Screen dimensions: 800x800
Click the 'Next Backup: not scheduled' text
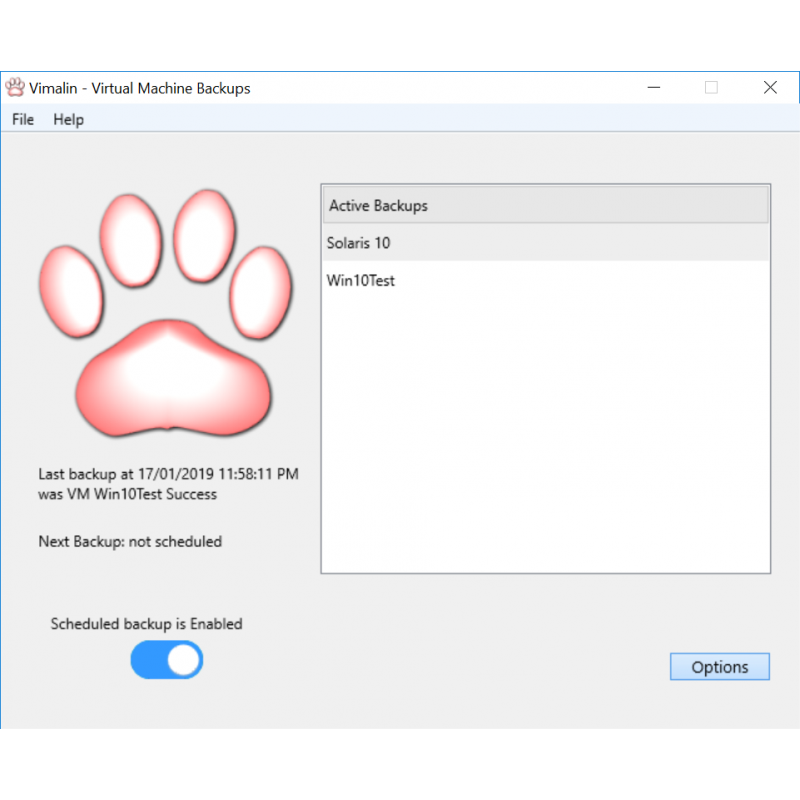click(x=130, y=541)
